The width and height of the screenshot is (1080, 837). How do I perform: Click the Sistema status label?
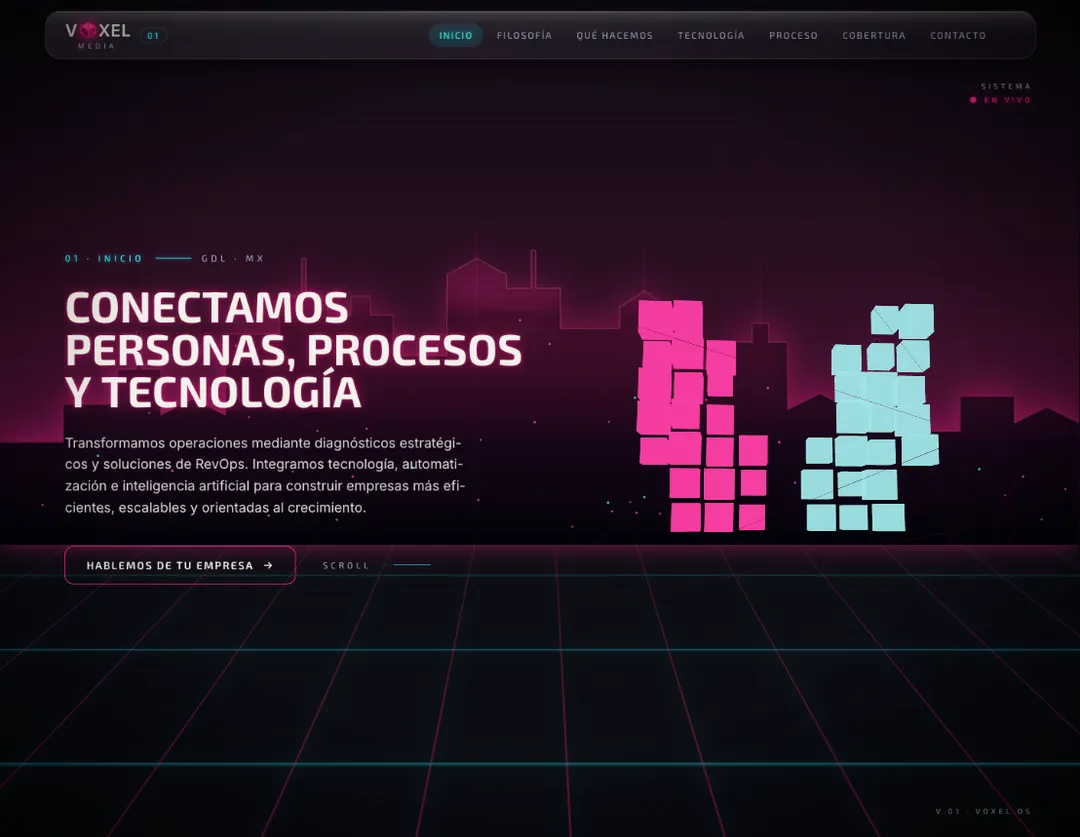(x=1006, y=86)
